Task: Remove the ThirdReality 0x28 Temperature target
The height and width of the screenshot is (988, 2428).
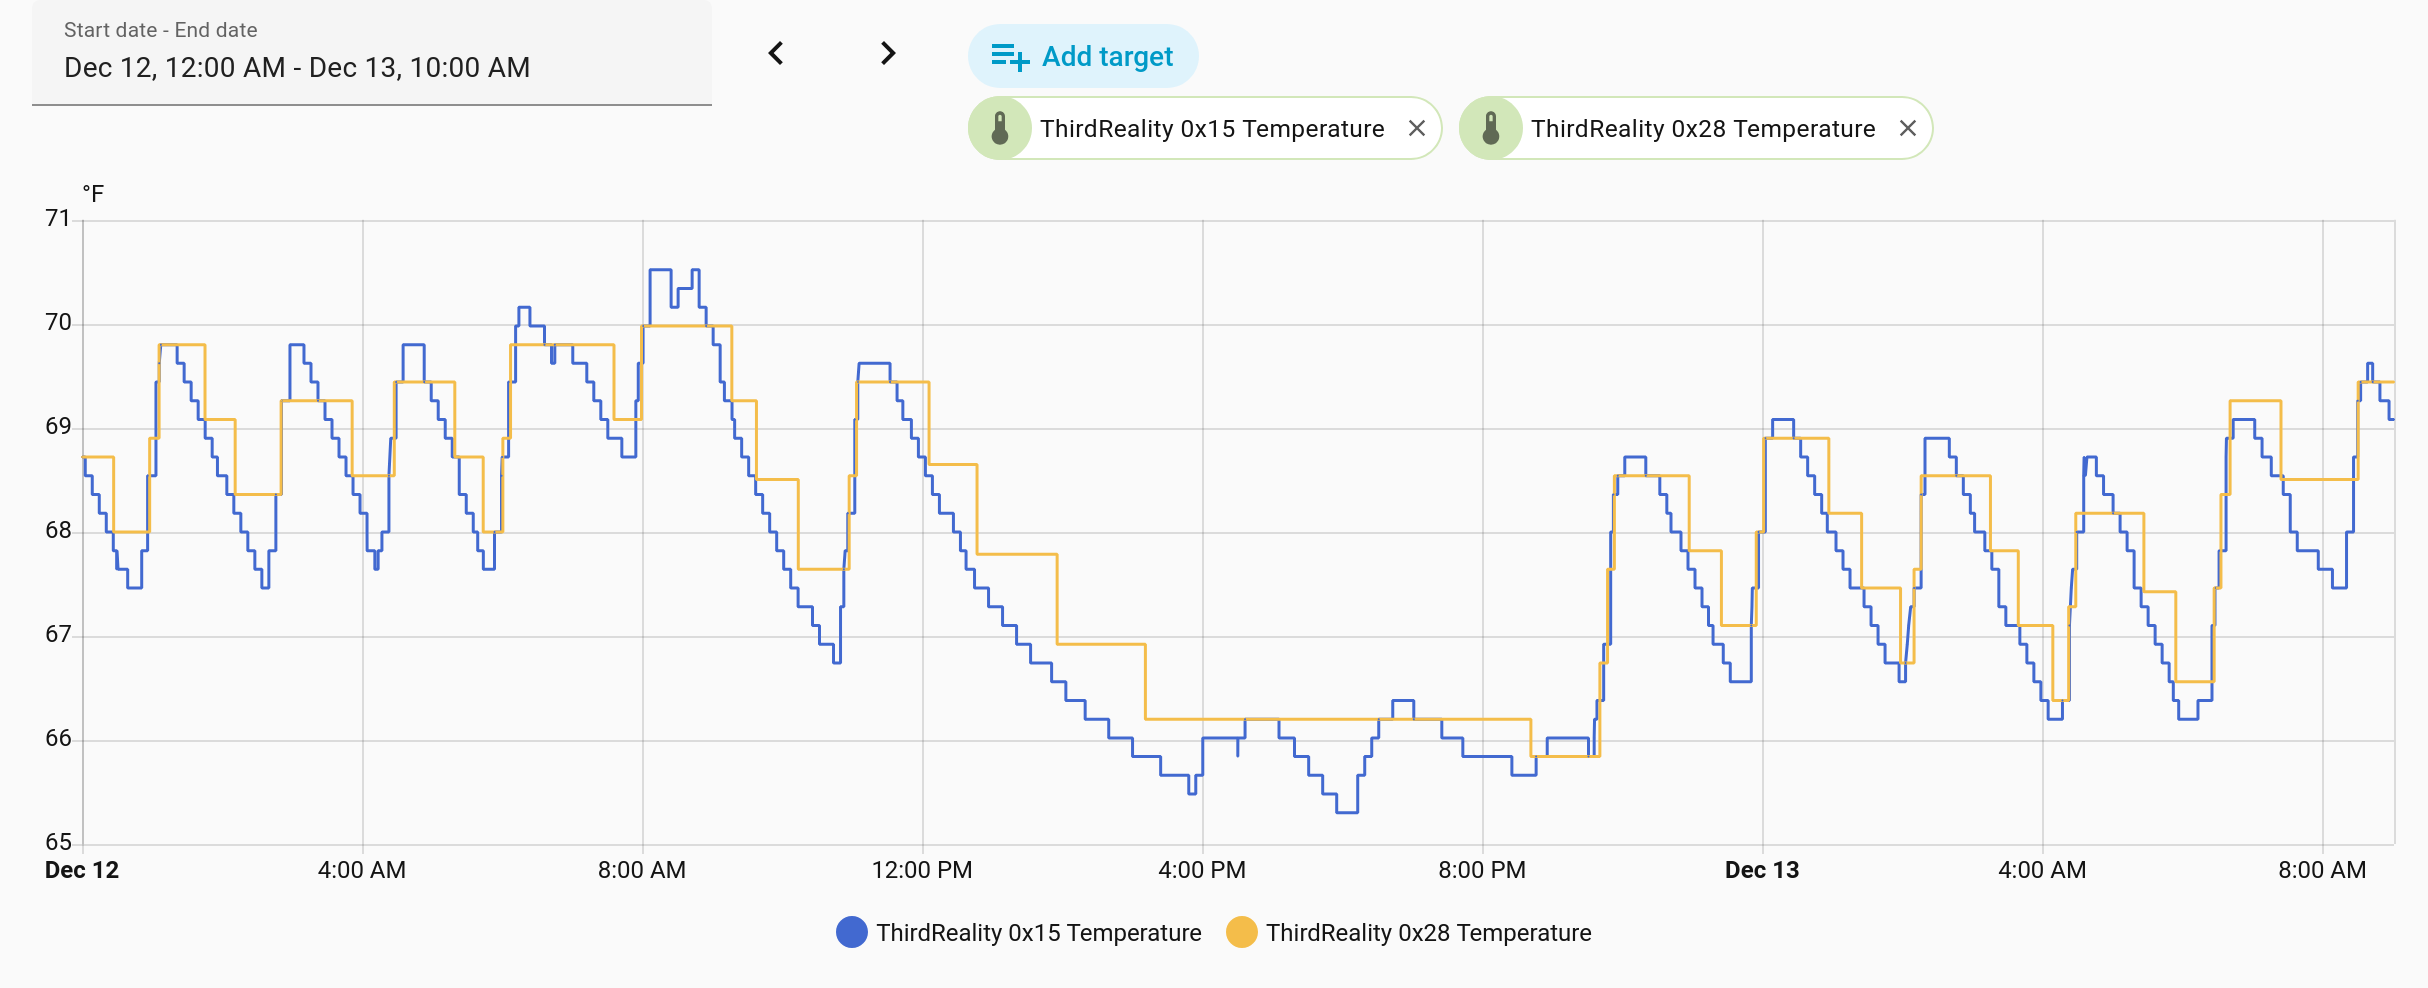Action: click(x=1908, y=128)
